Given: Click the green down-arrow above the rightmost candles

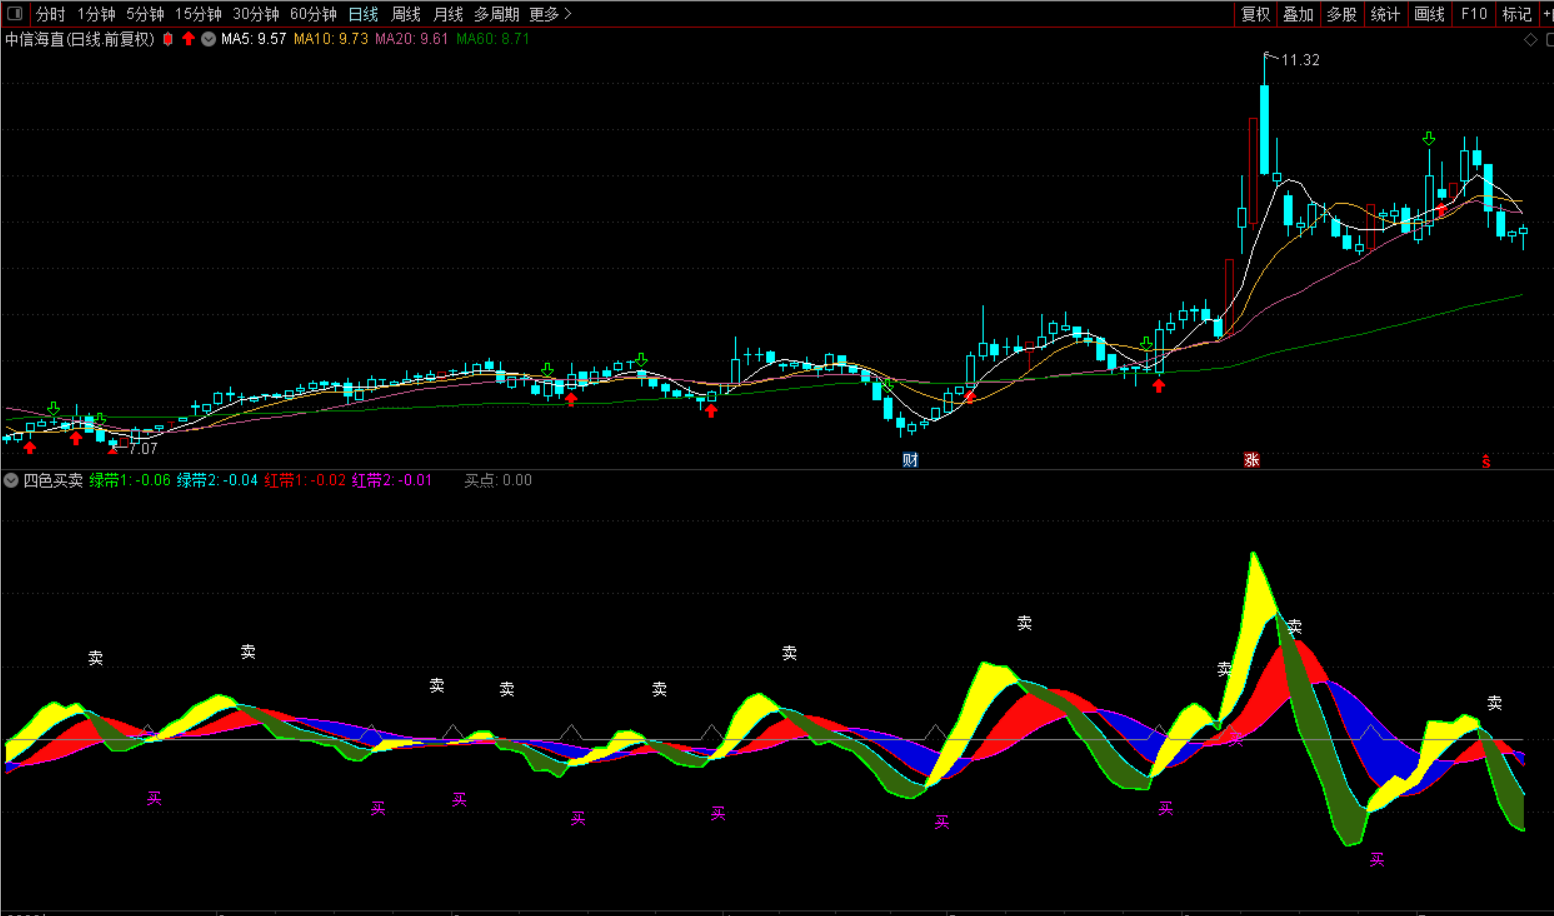Looking at the screenshot, I should click(1429, 139).
